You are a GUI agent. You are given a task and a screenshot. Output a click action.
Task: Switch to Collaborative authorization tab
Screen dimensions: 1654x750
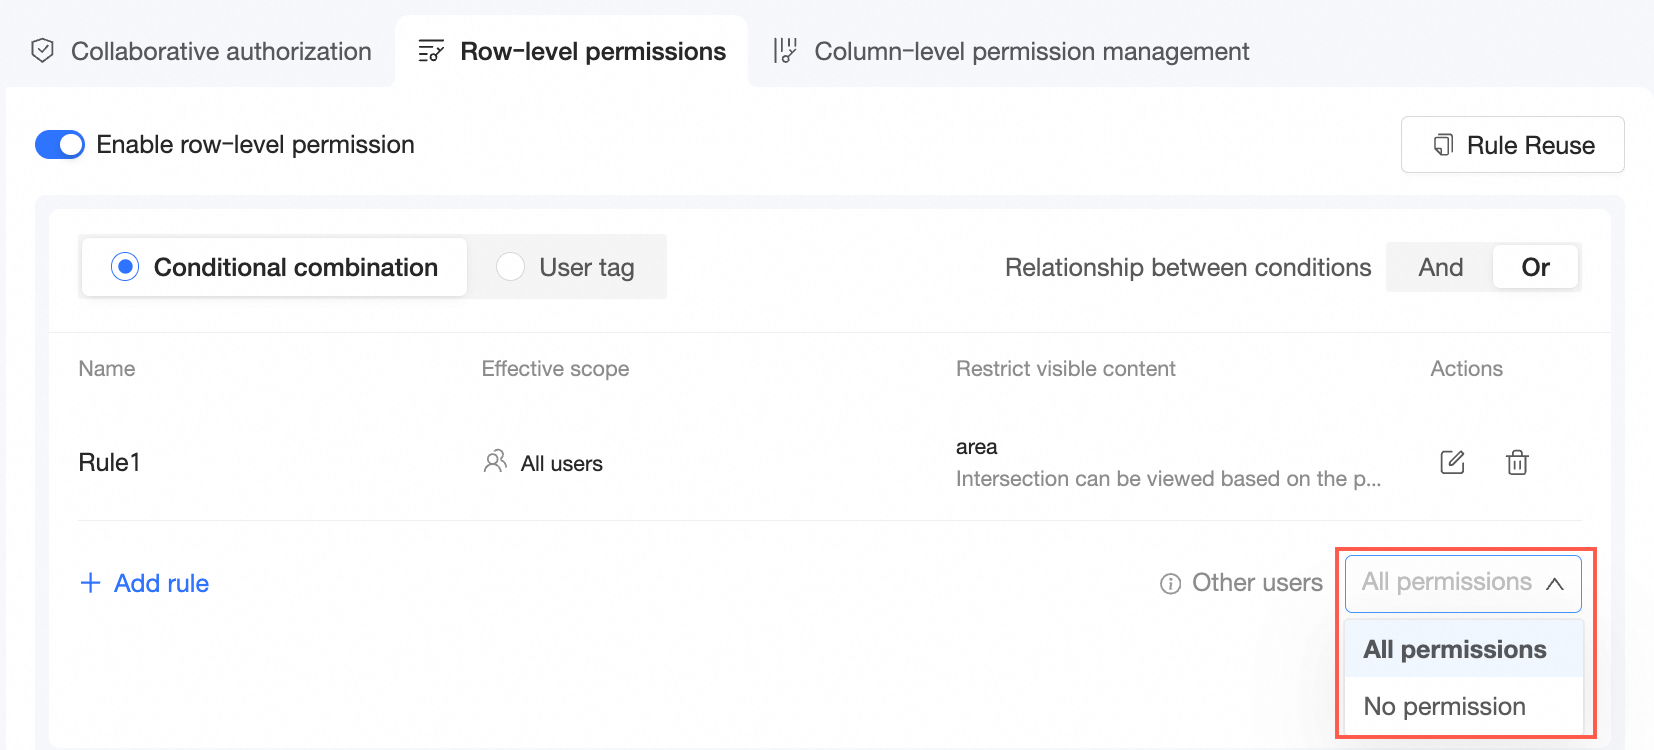(220, 51)
